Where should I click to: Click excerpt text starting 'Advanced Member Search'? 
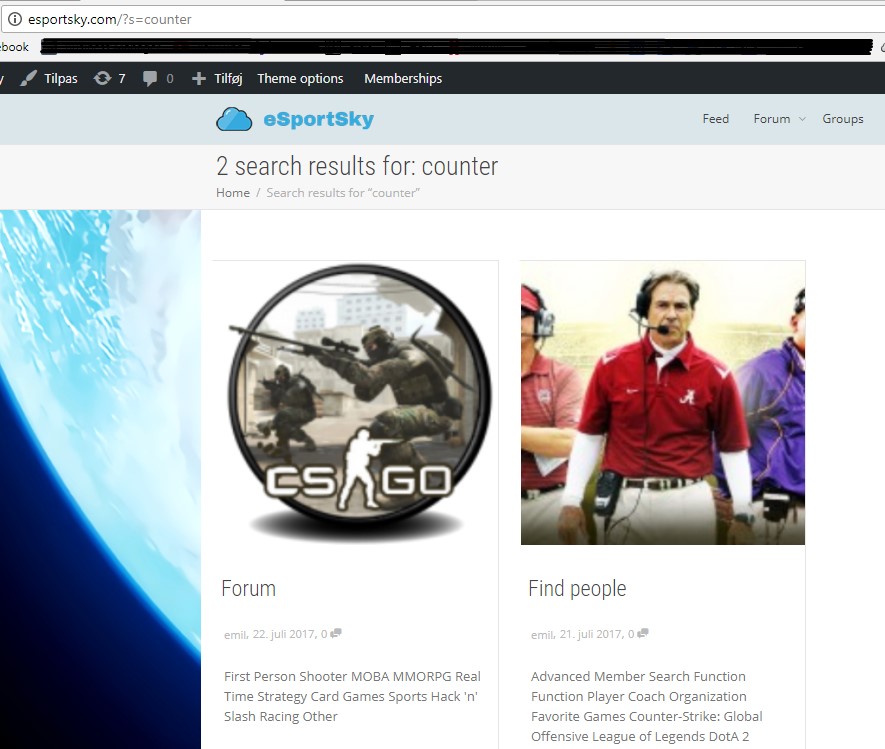[647, 706]
